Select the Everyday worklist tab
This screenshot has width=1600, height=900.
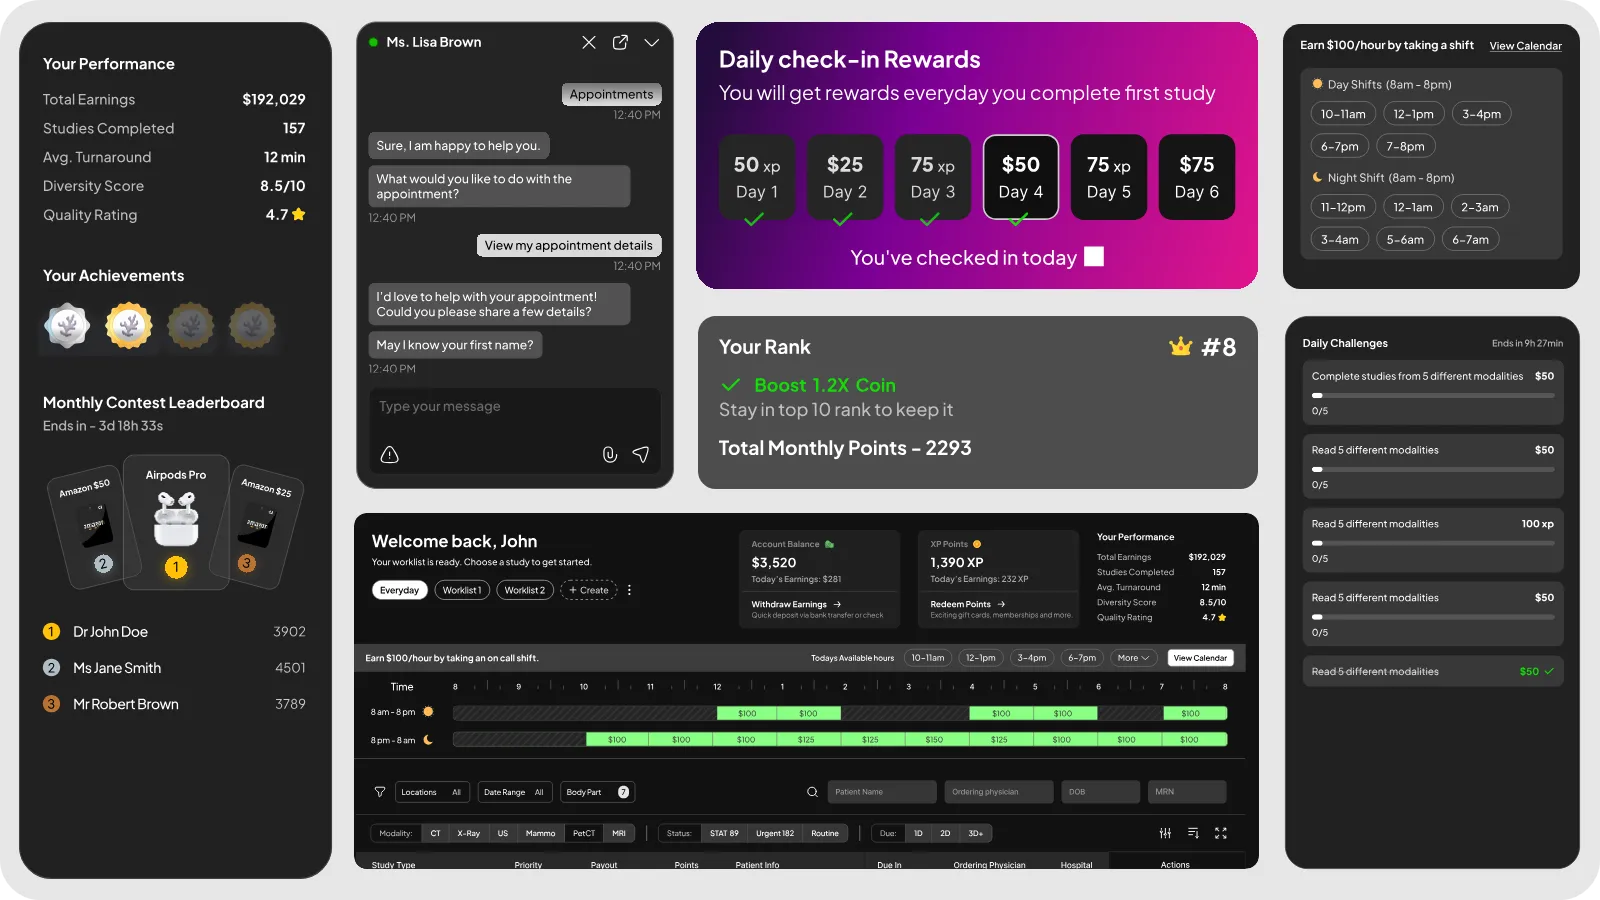click(399, 590)
